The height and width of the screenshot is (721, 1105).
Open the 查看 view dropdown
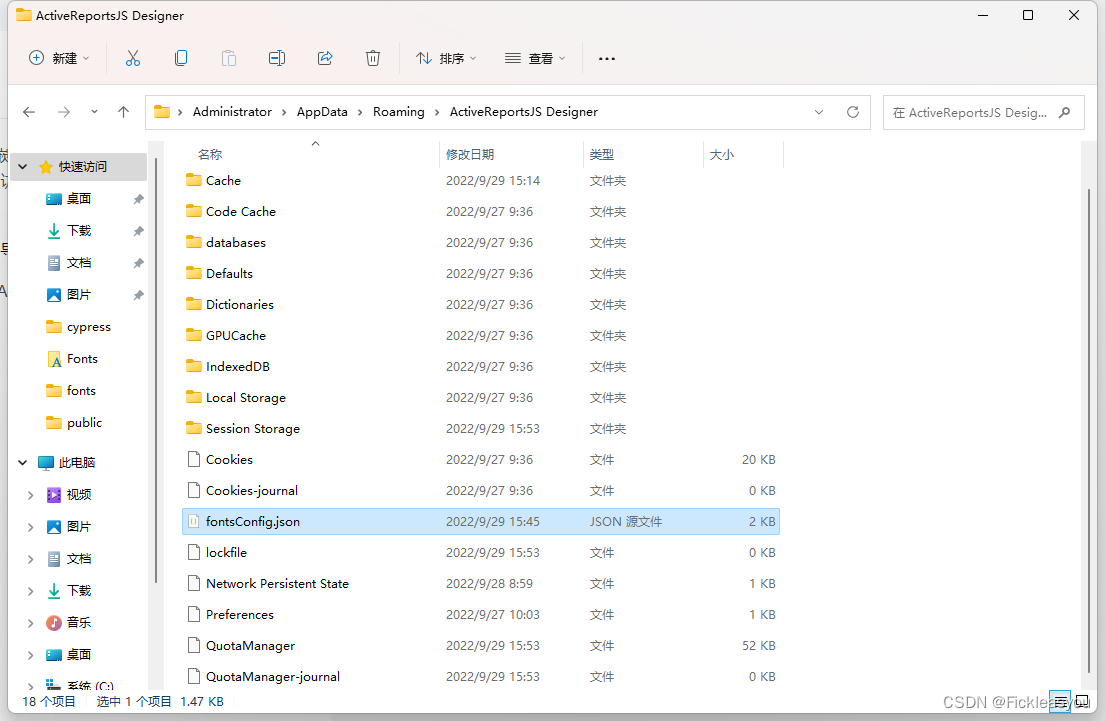(536, 58)
